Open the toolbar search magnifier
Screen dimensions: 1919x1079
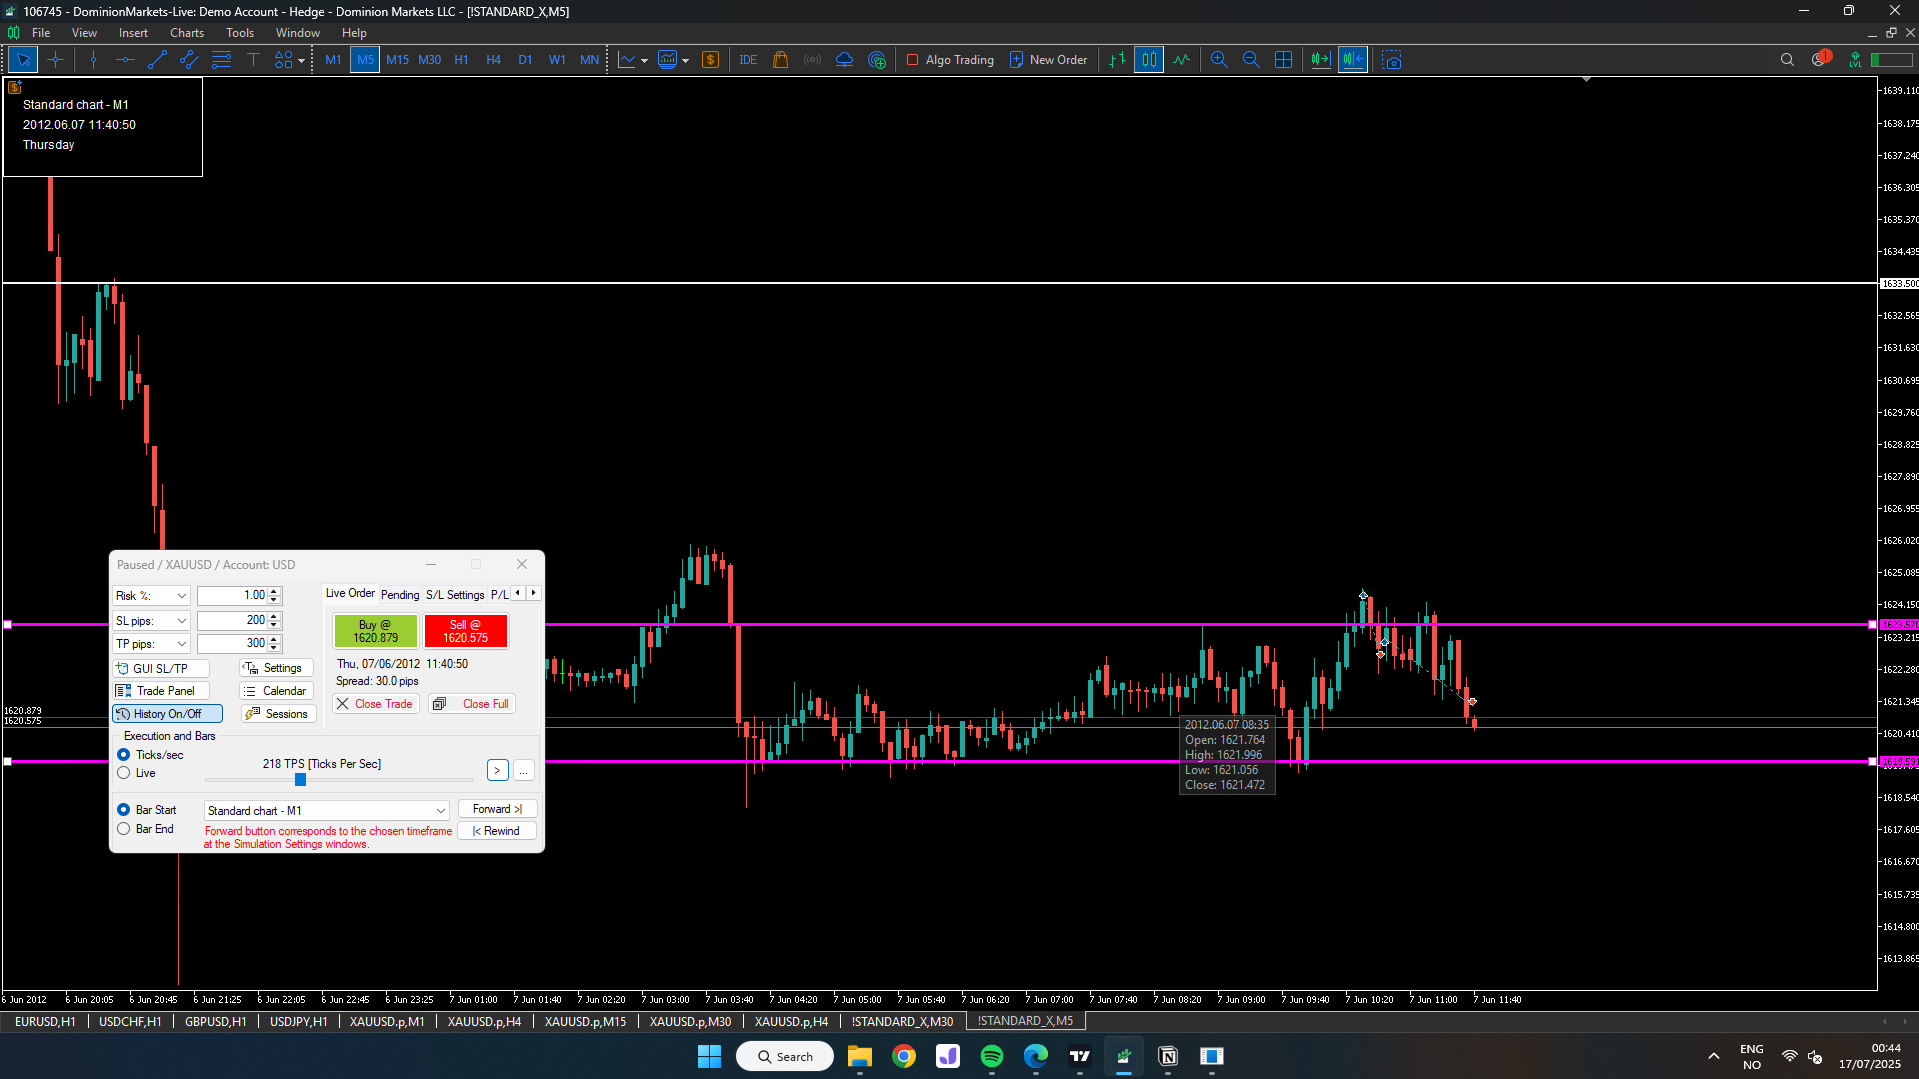tap(1787, 60)
